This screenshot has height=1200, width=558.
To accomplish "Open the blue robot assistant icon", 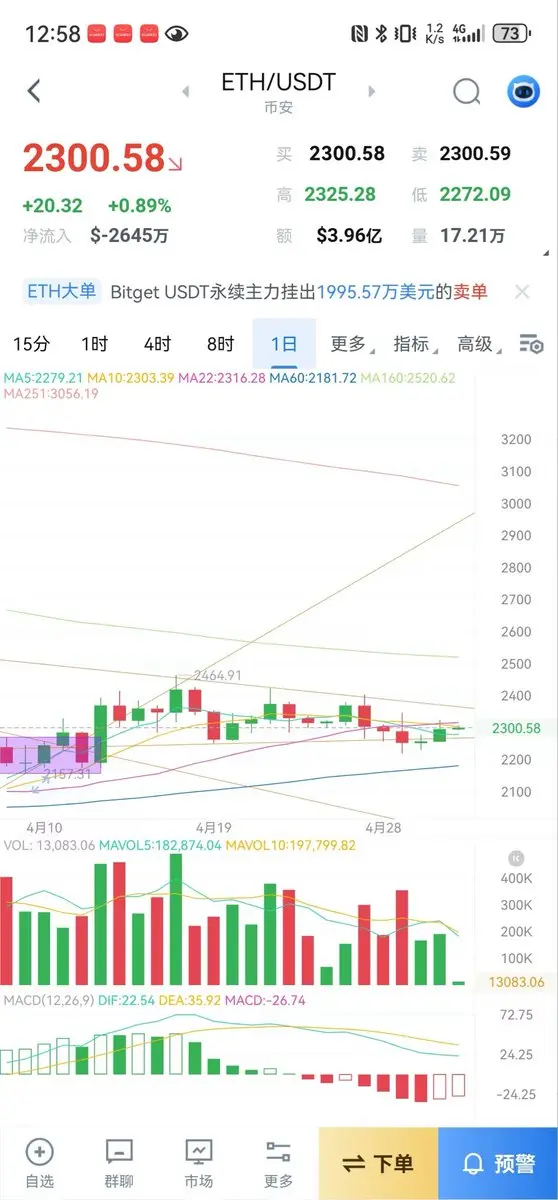I will (x=521, y=92).
